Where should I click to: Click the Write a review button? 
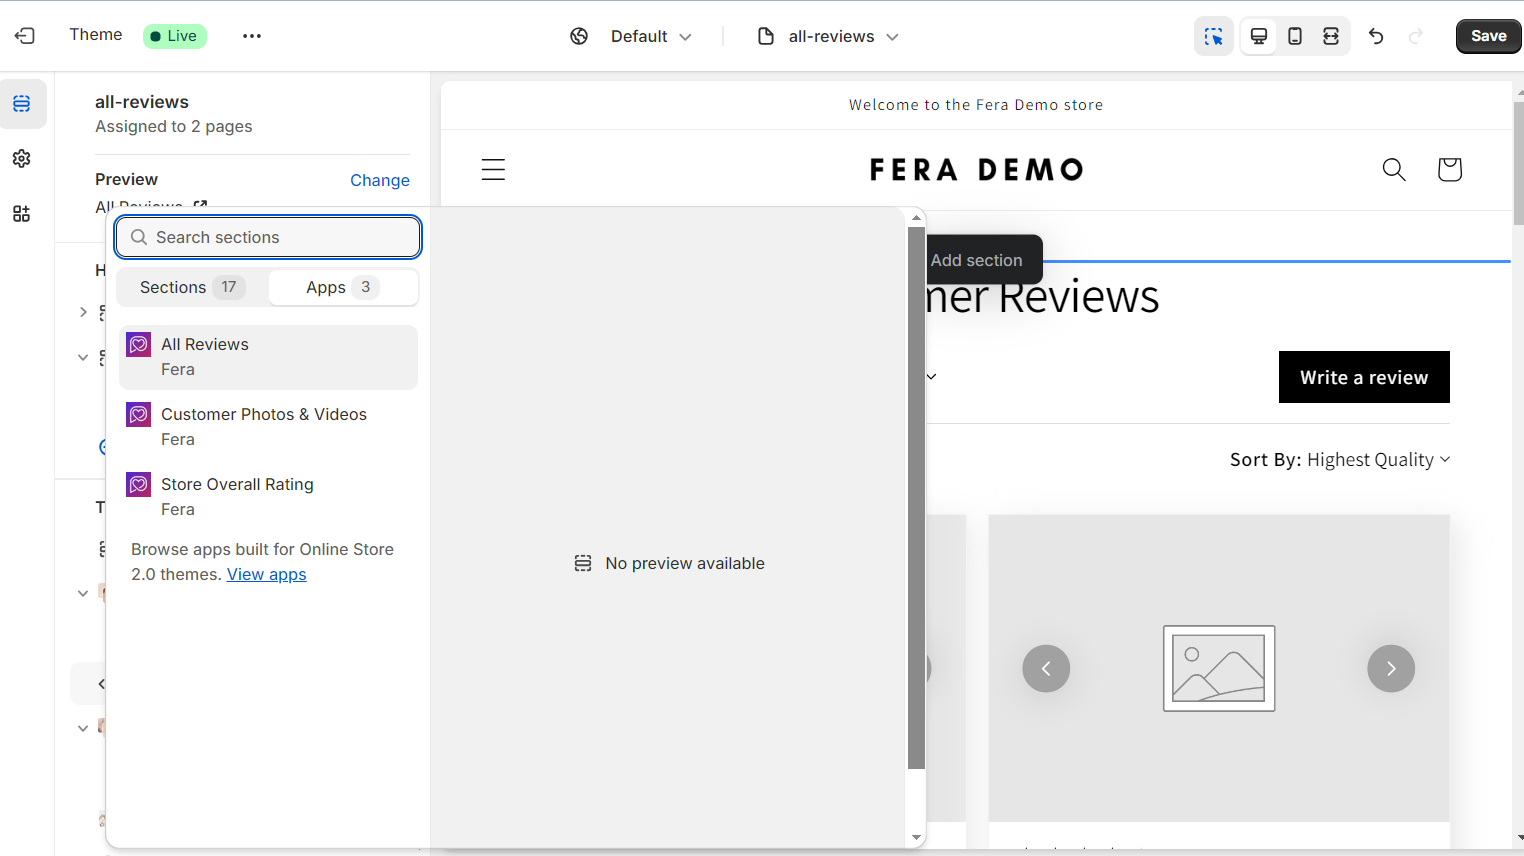point(1364,377)
